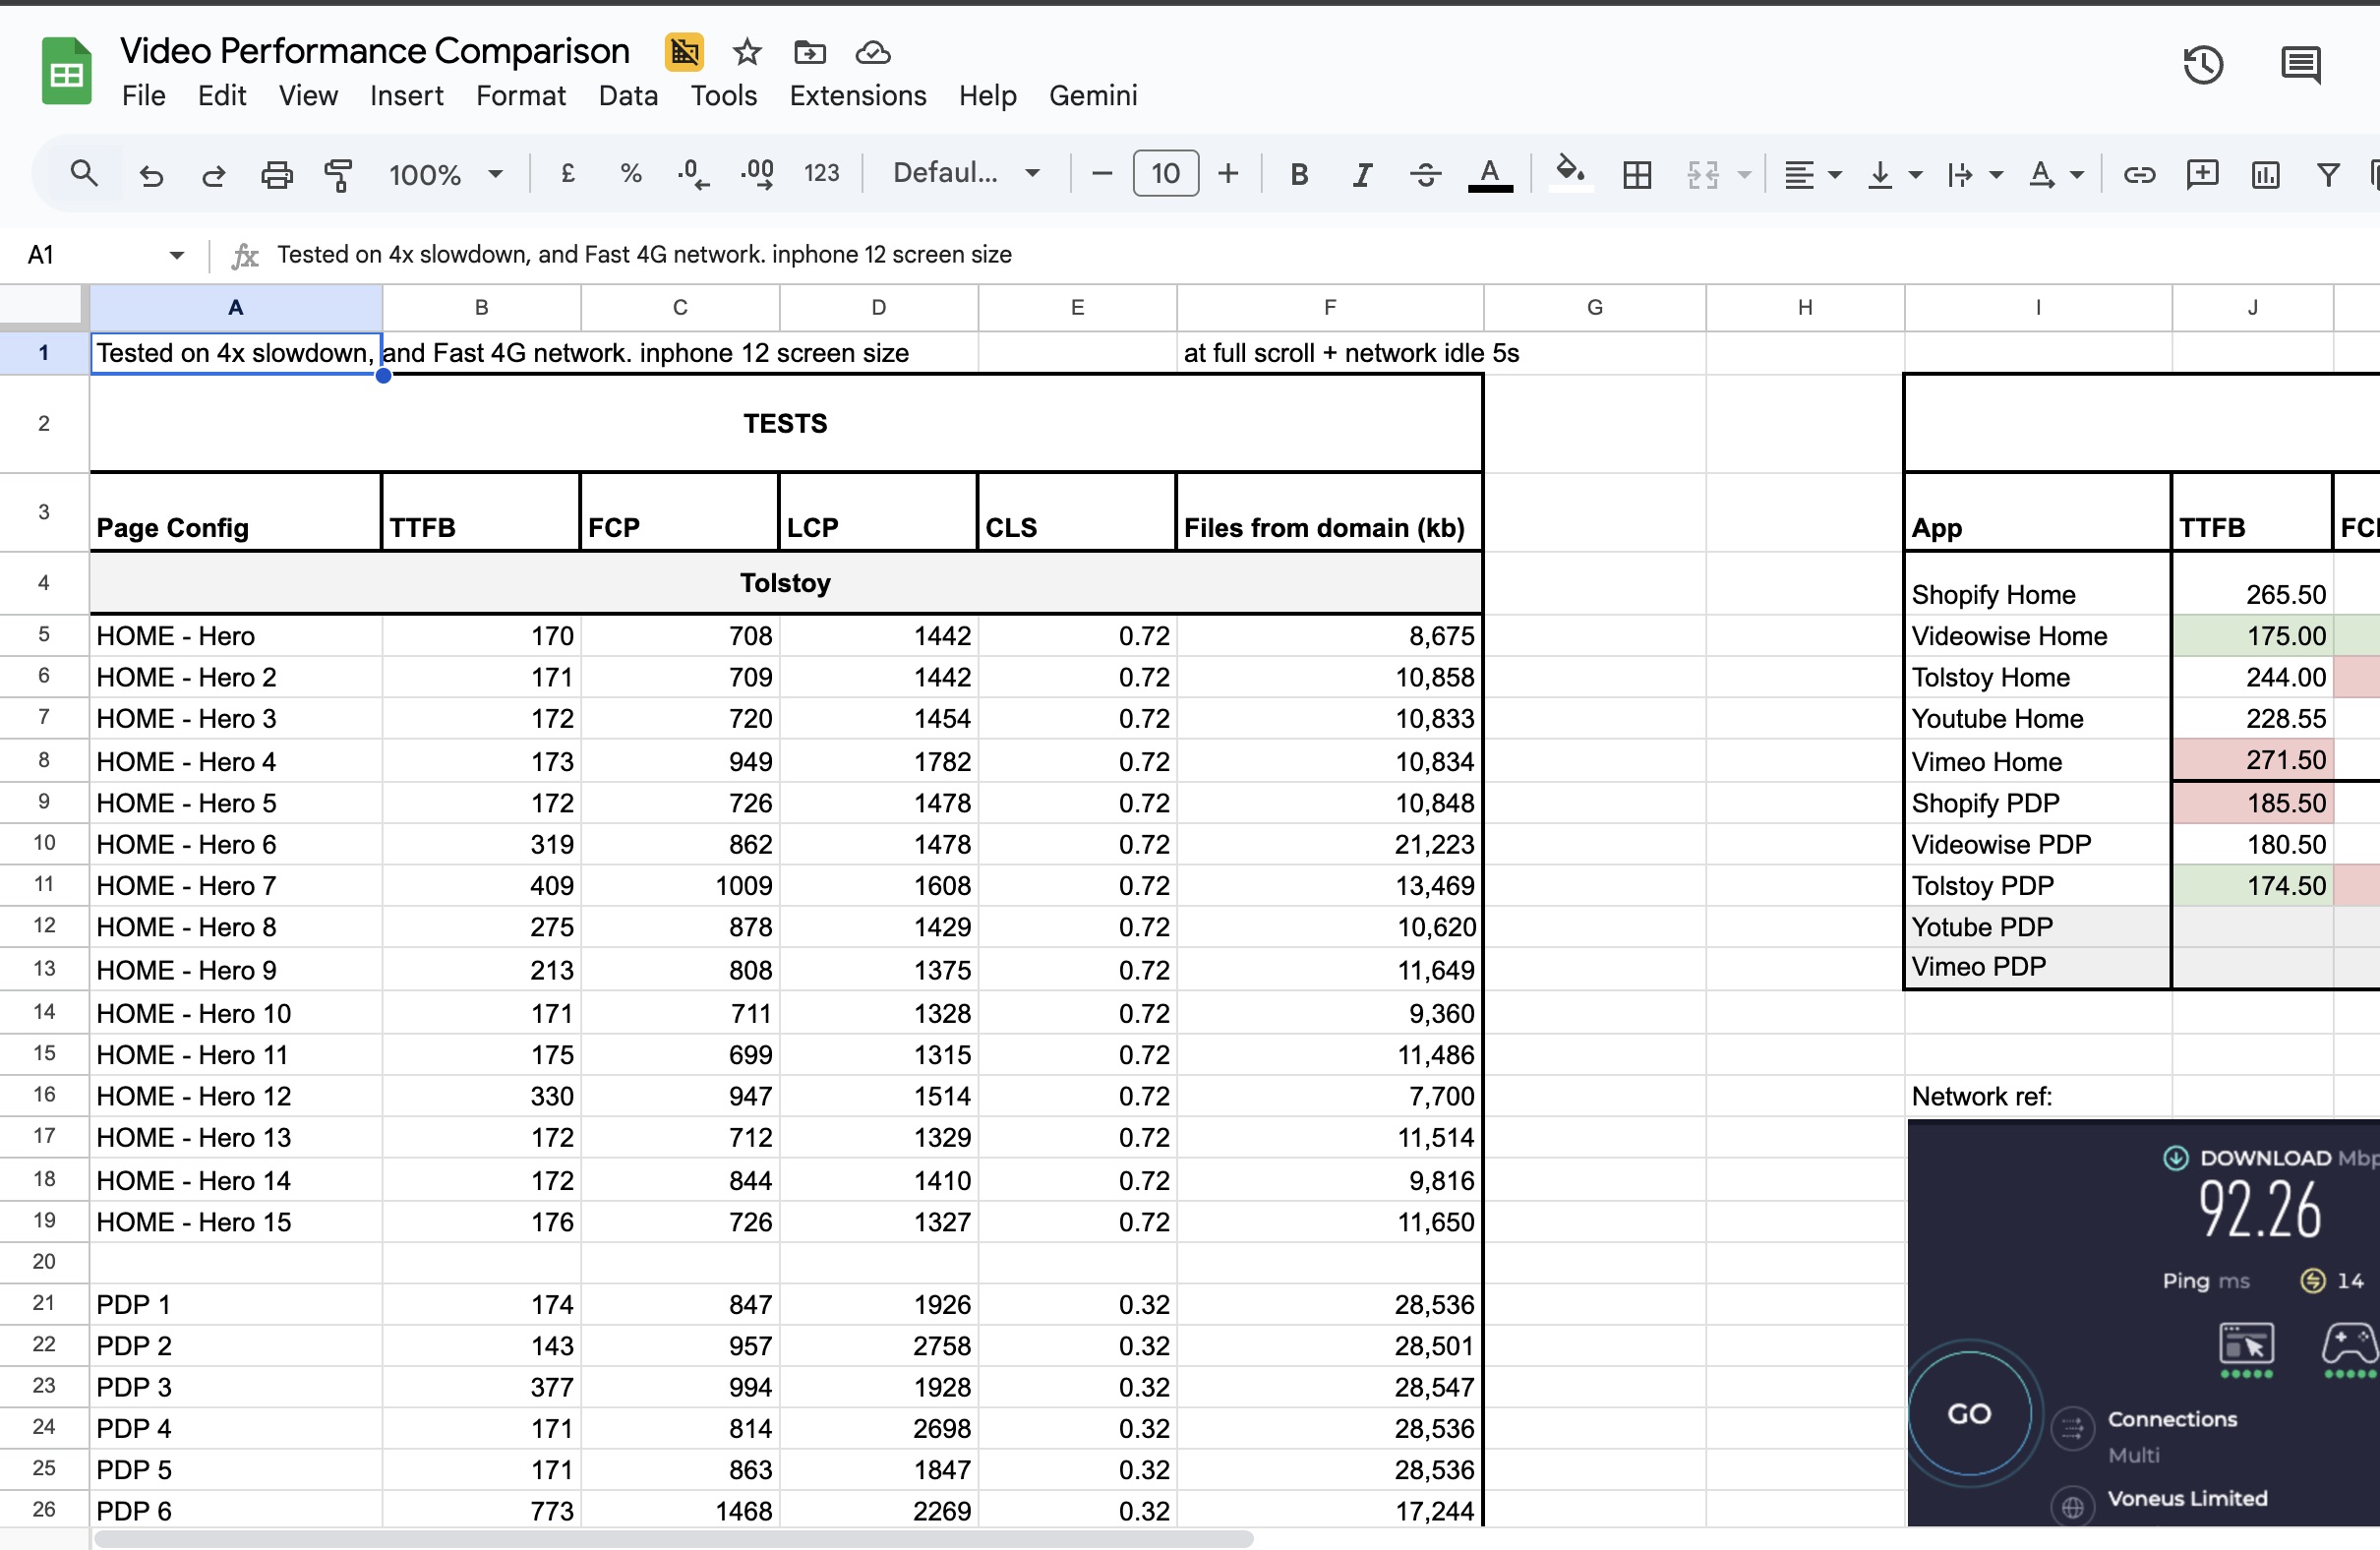Click the print icon
2380x1550 pixels.
coord(277,175)
